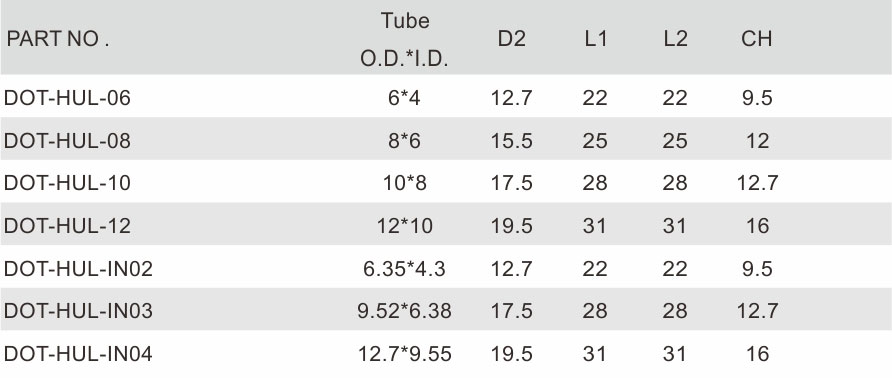Click the D2 column header

coord(512,39)
